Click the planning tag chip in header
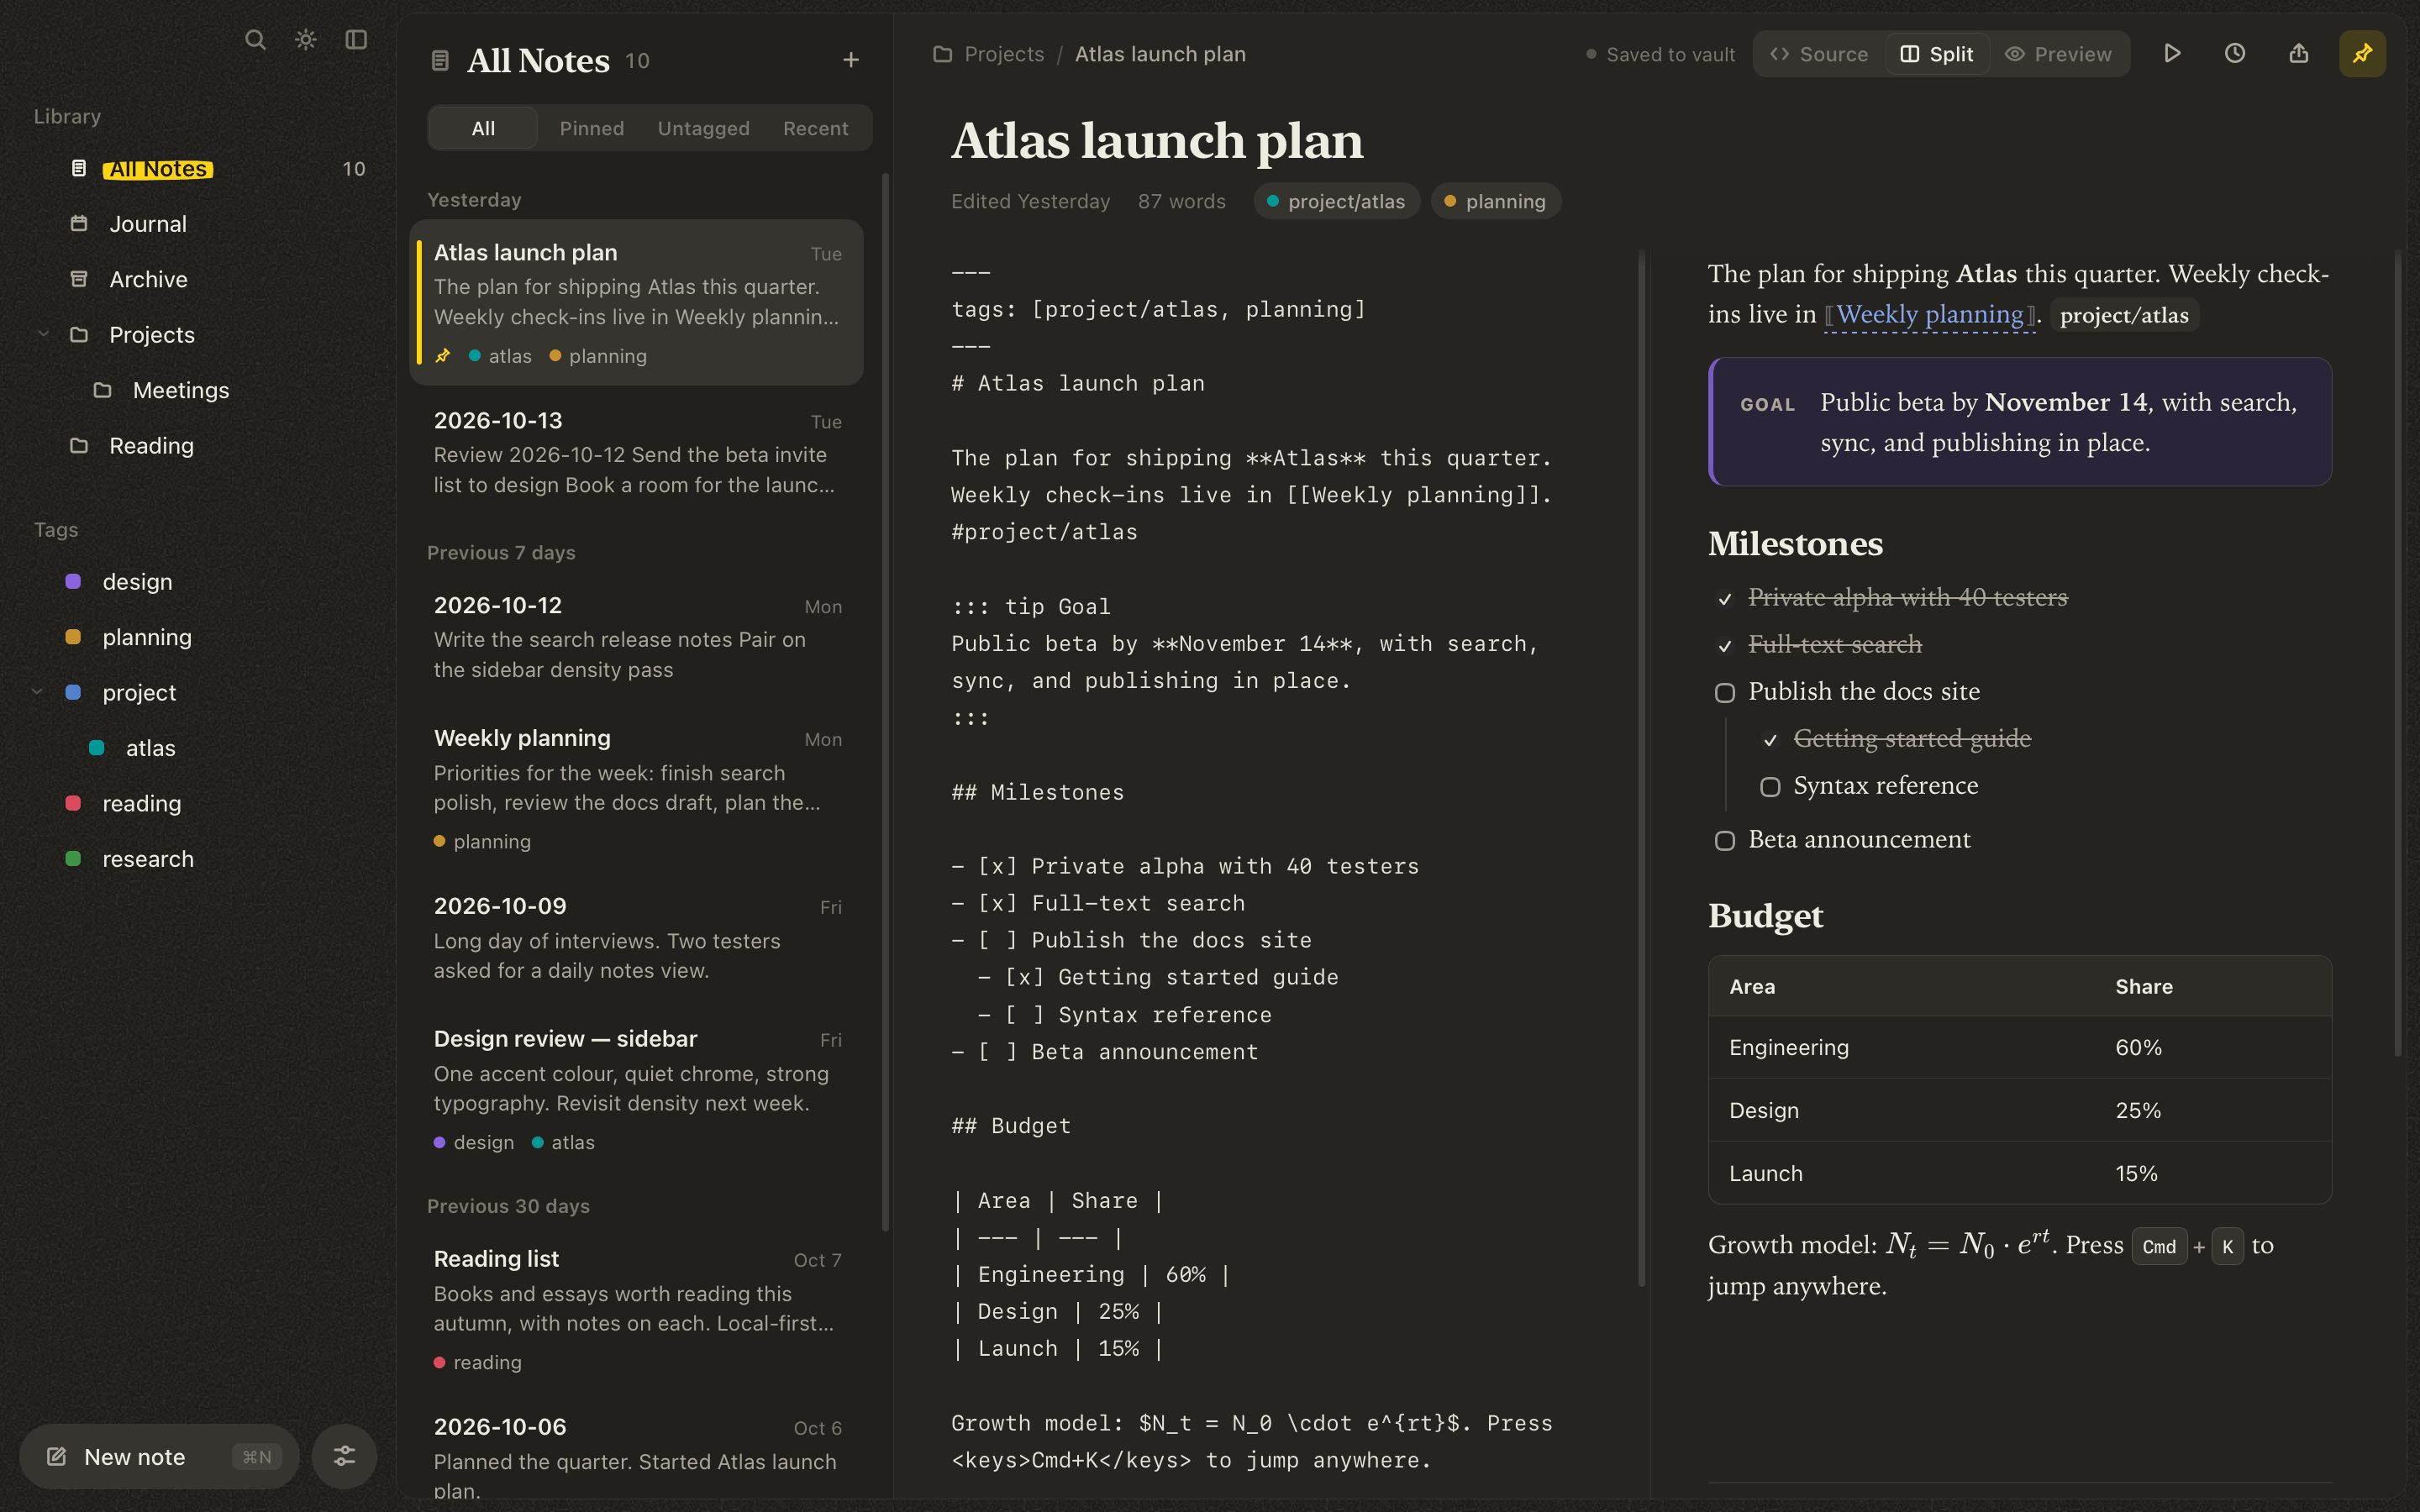 [x=1495, y=201]
